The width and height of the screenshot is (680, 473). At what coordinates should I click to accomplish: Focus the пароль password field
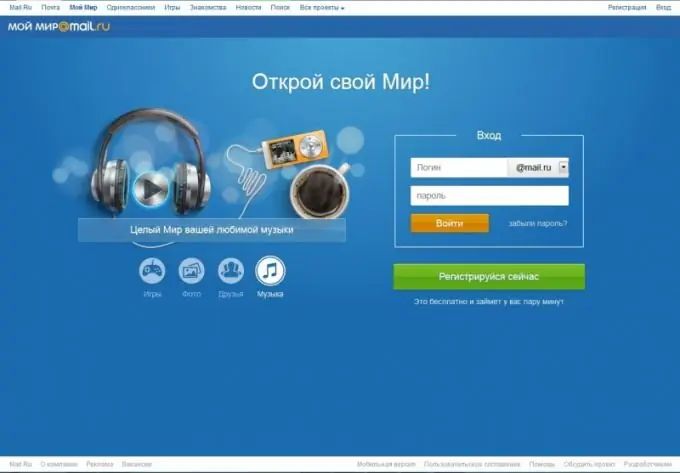pyautogui.click(x=490, y=196)
